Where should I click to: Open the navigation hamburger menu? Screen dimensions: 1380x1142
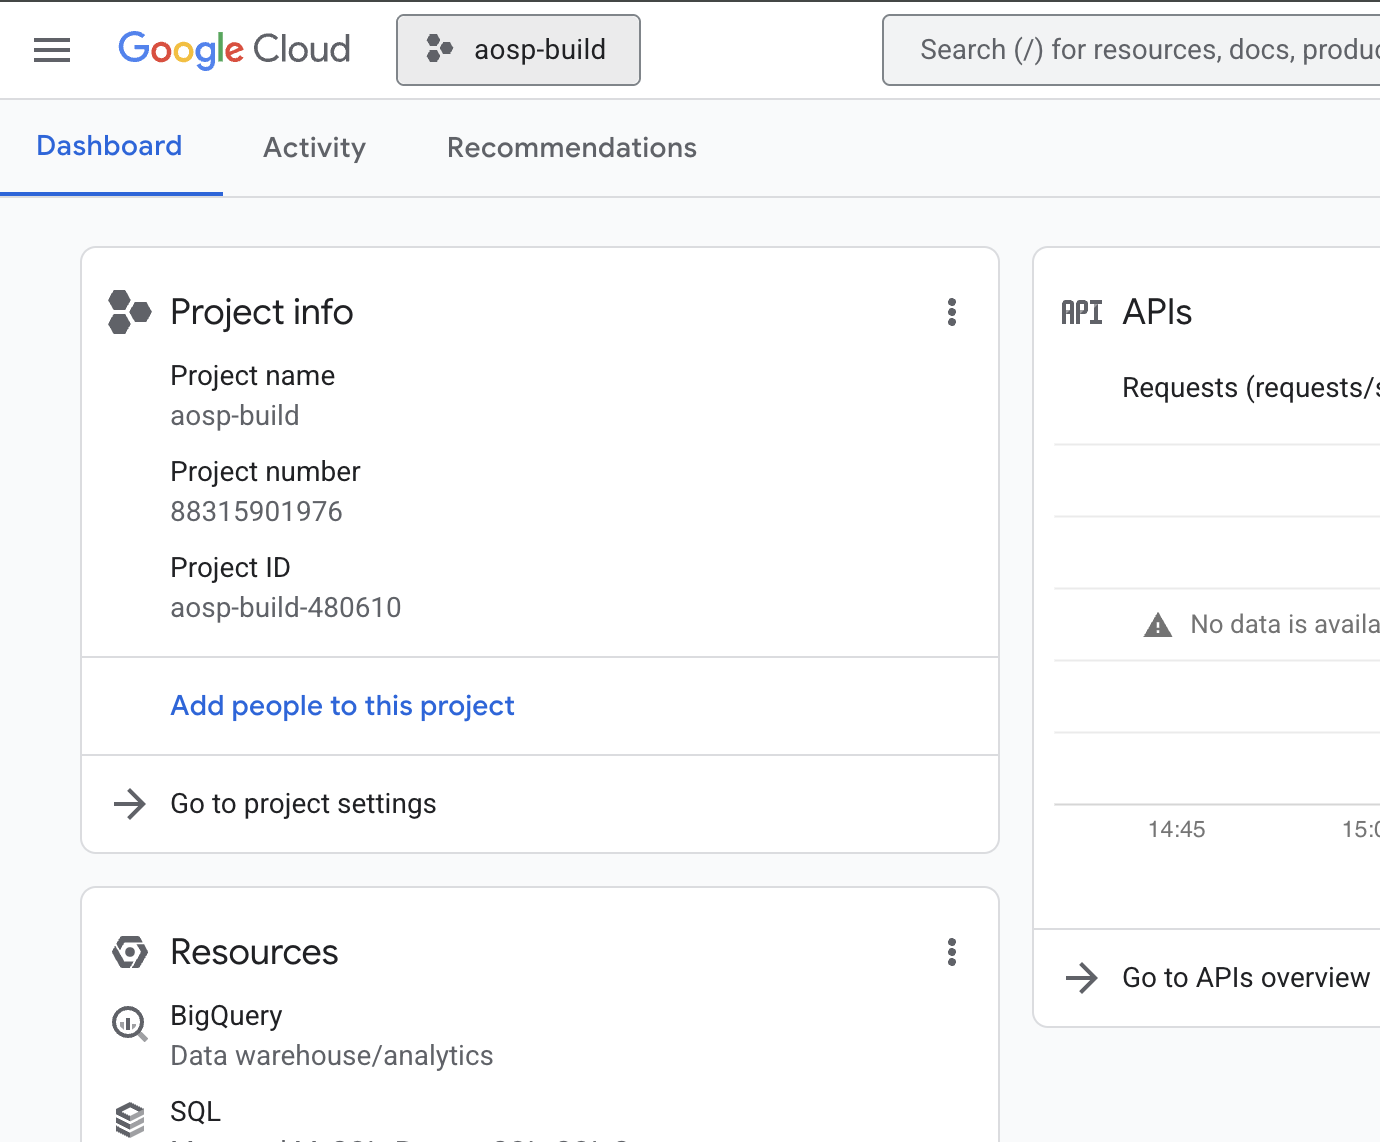pos(52,49)
